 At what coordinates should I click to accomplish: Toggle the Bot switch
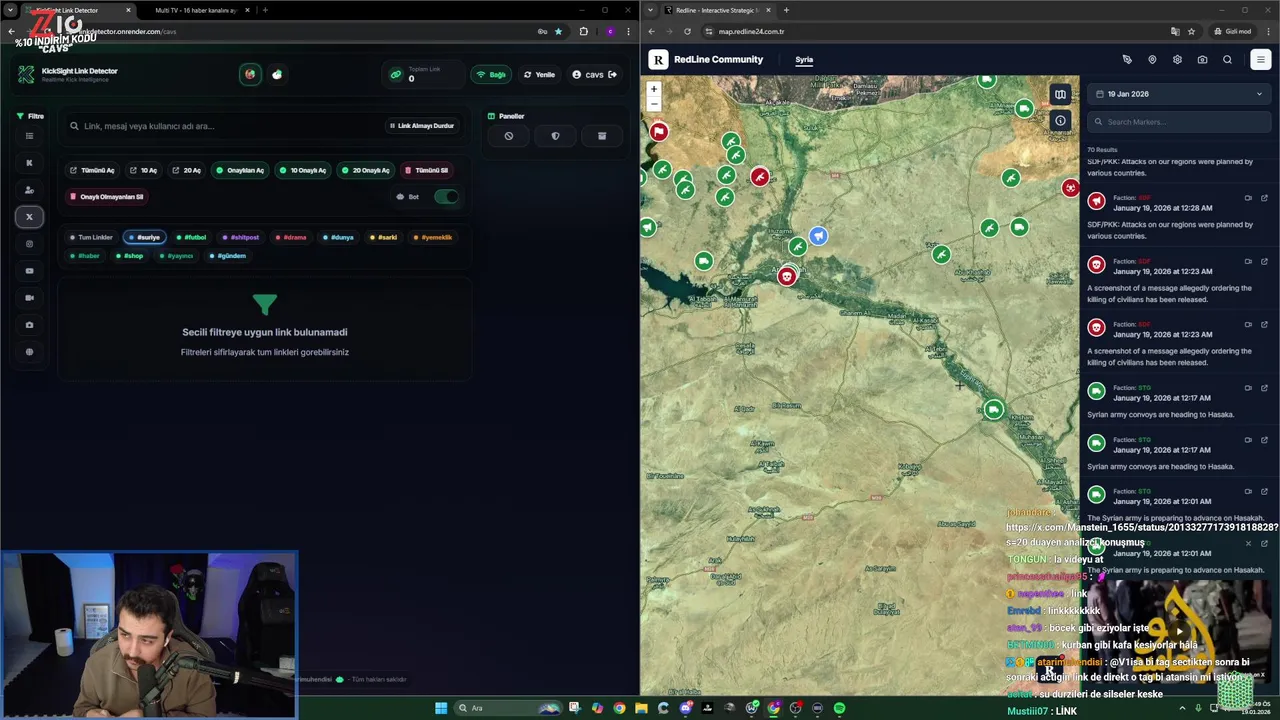[x=446, y=197]
